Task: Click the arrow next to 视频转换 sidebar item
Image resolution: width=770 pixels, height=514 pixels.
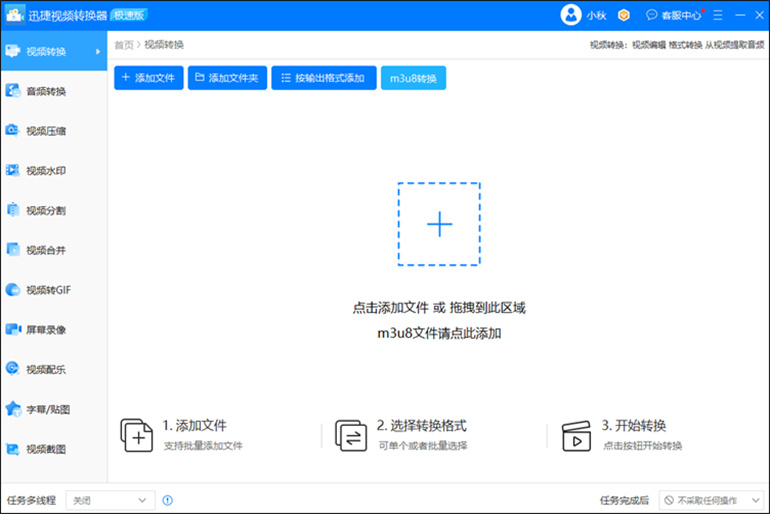Action: coord(98,52)
